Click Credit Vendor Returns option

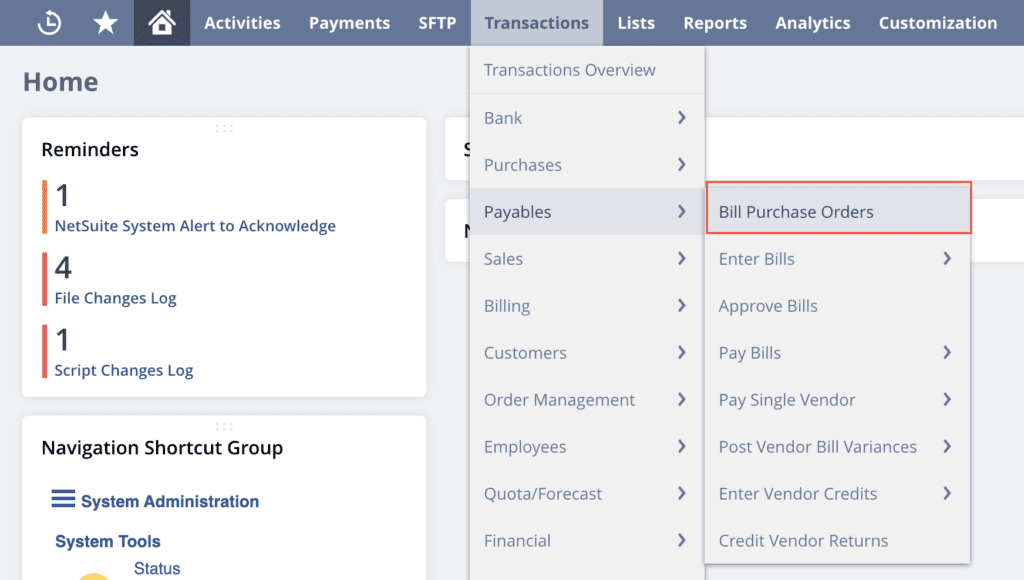[x=803, y=541]
